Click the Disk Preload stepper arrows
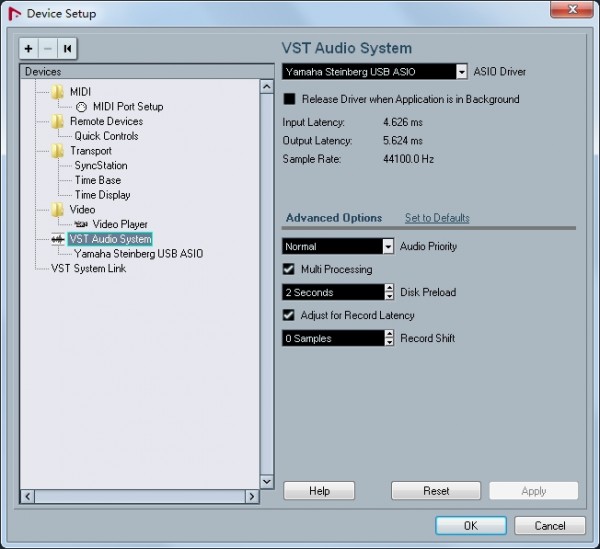Image resolution: width=600 pixels, height=549 pixels. coord(389,293)
